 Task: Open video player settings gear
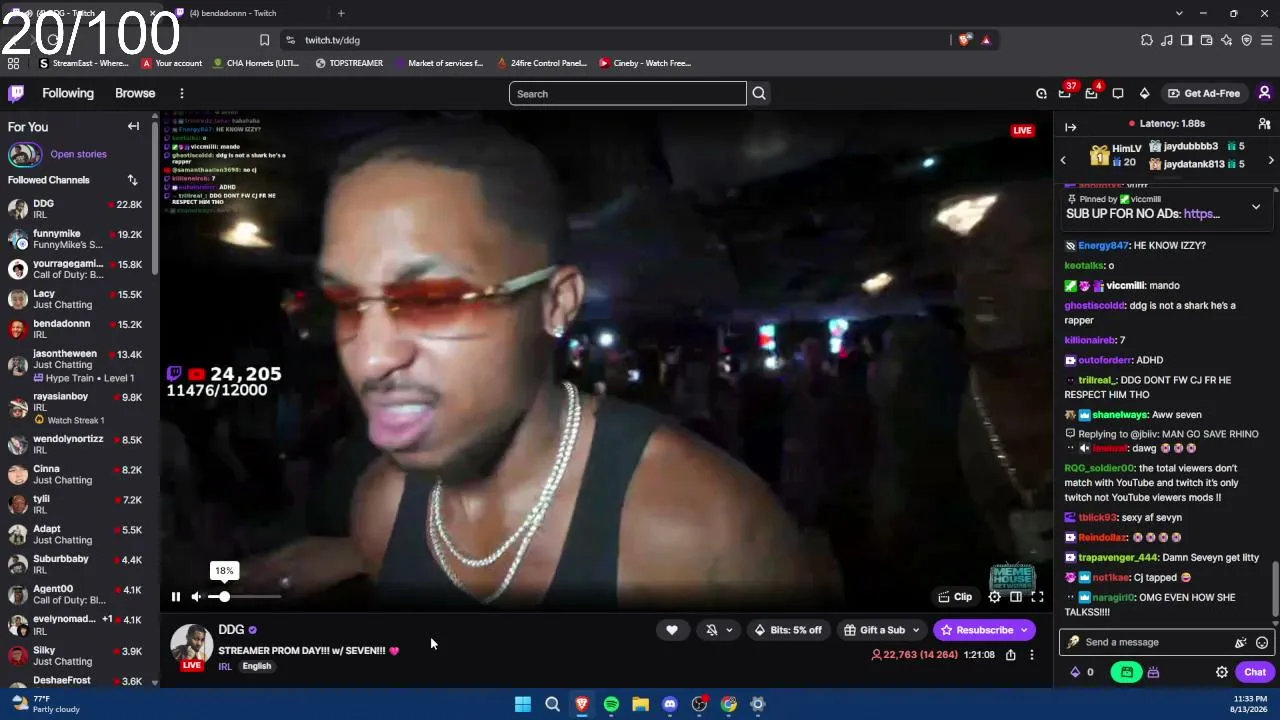[x=994, y=597]
